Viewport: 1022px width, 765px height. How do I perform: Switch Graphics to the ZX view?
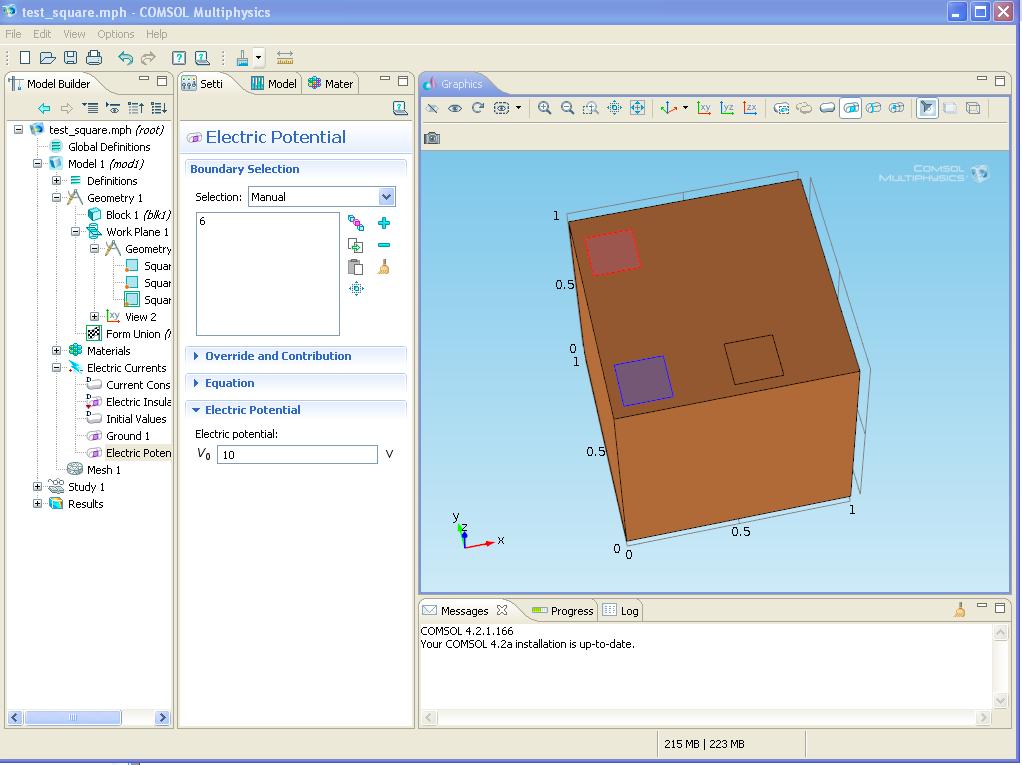coord(750,108)
